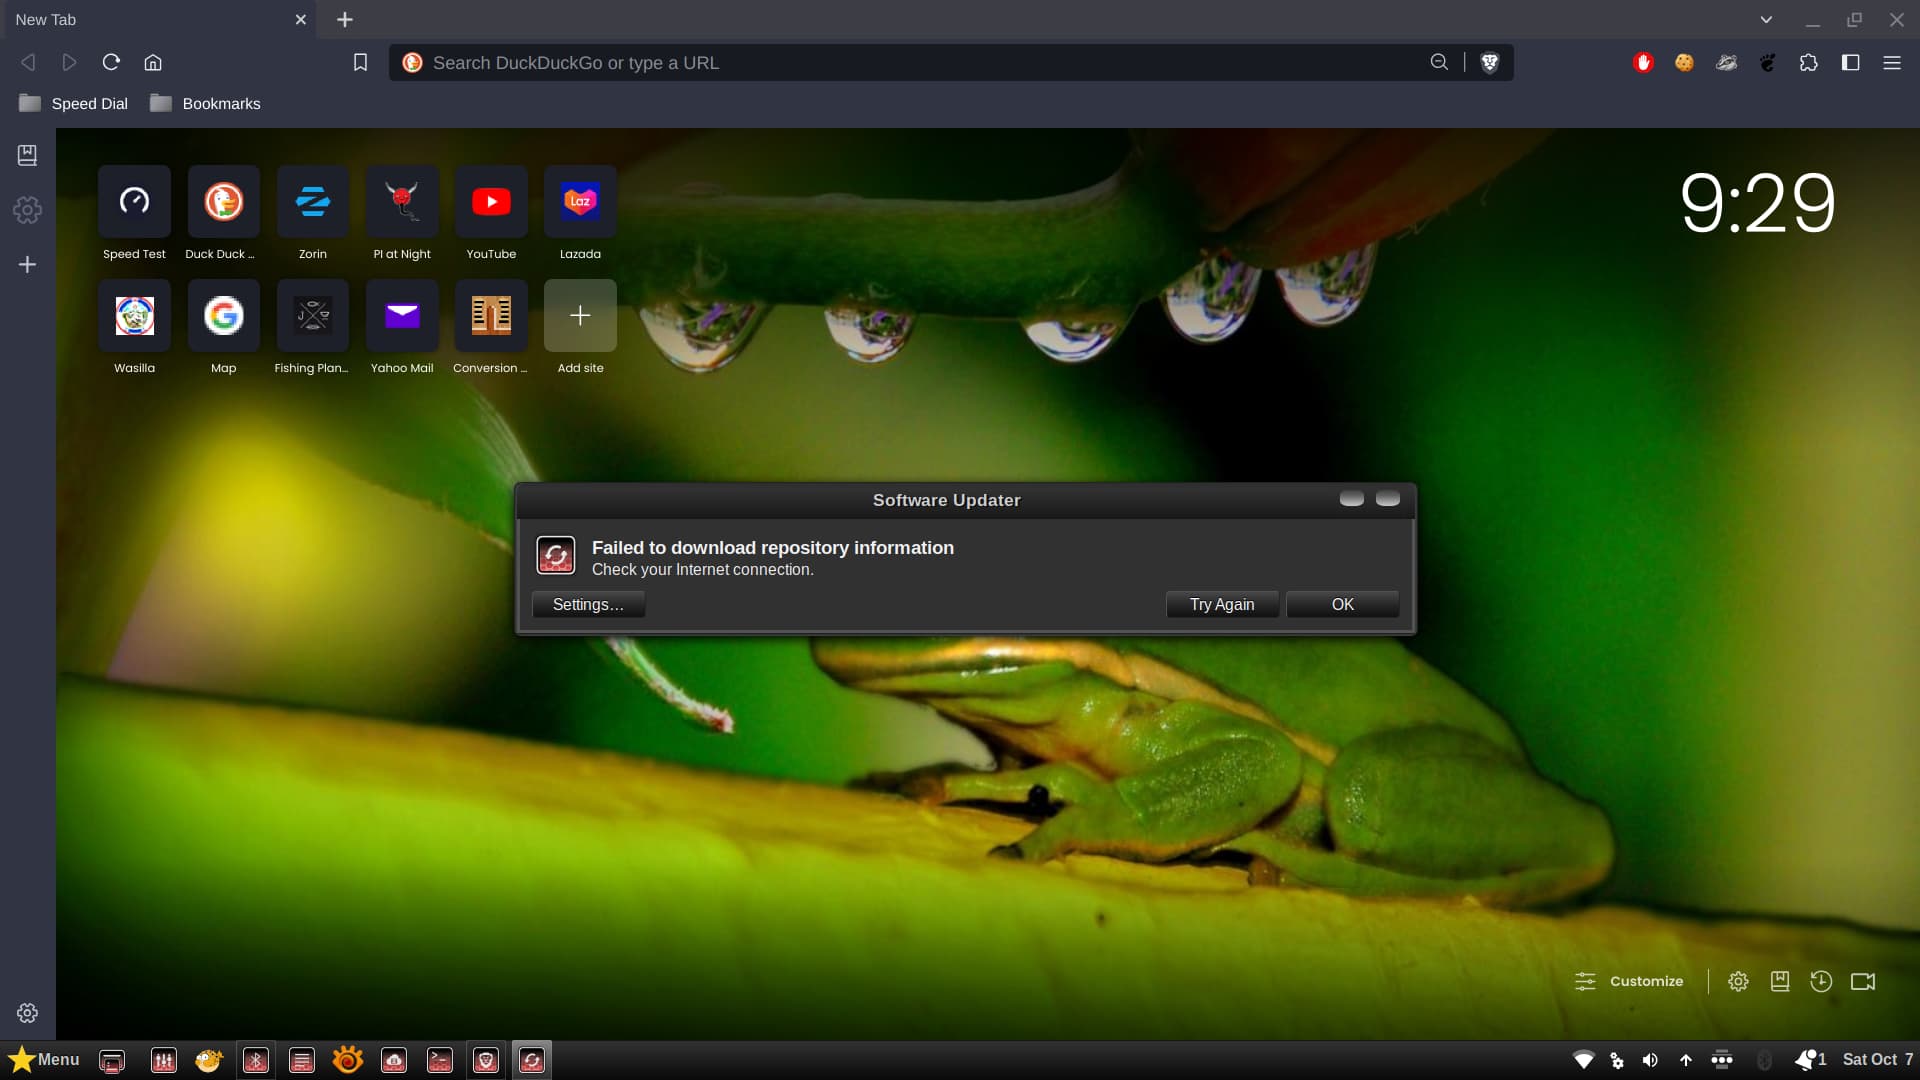This screenshot has width=1920, height=1080.
Task: Open the Bookmarks folder in bookmarks bar
Action: coord(205,103)
